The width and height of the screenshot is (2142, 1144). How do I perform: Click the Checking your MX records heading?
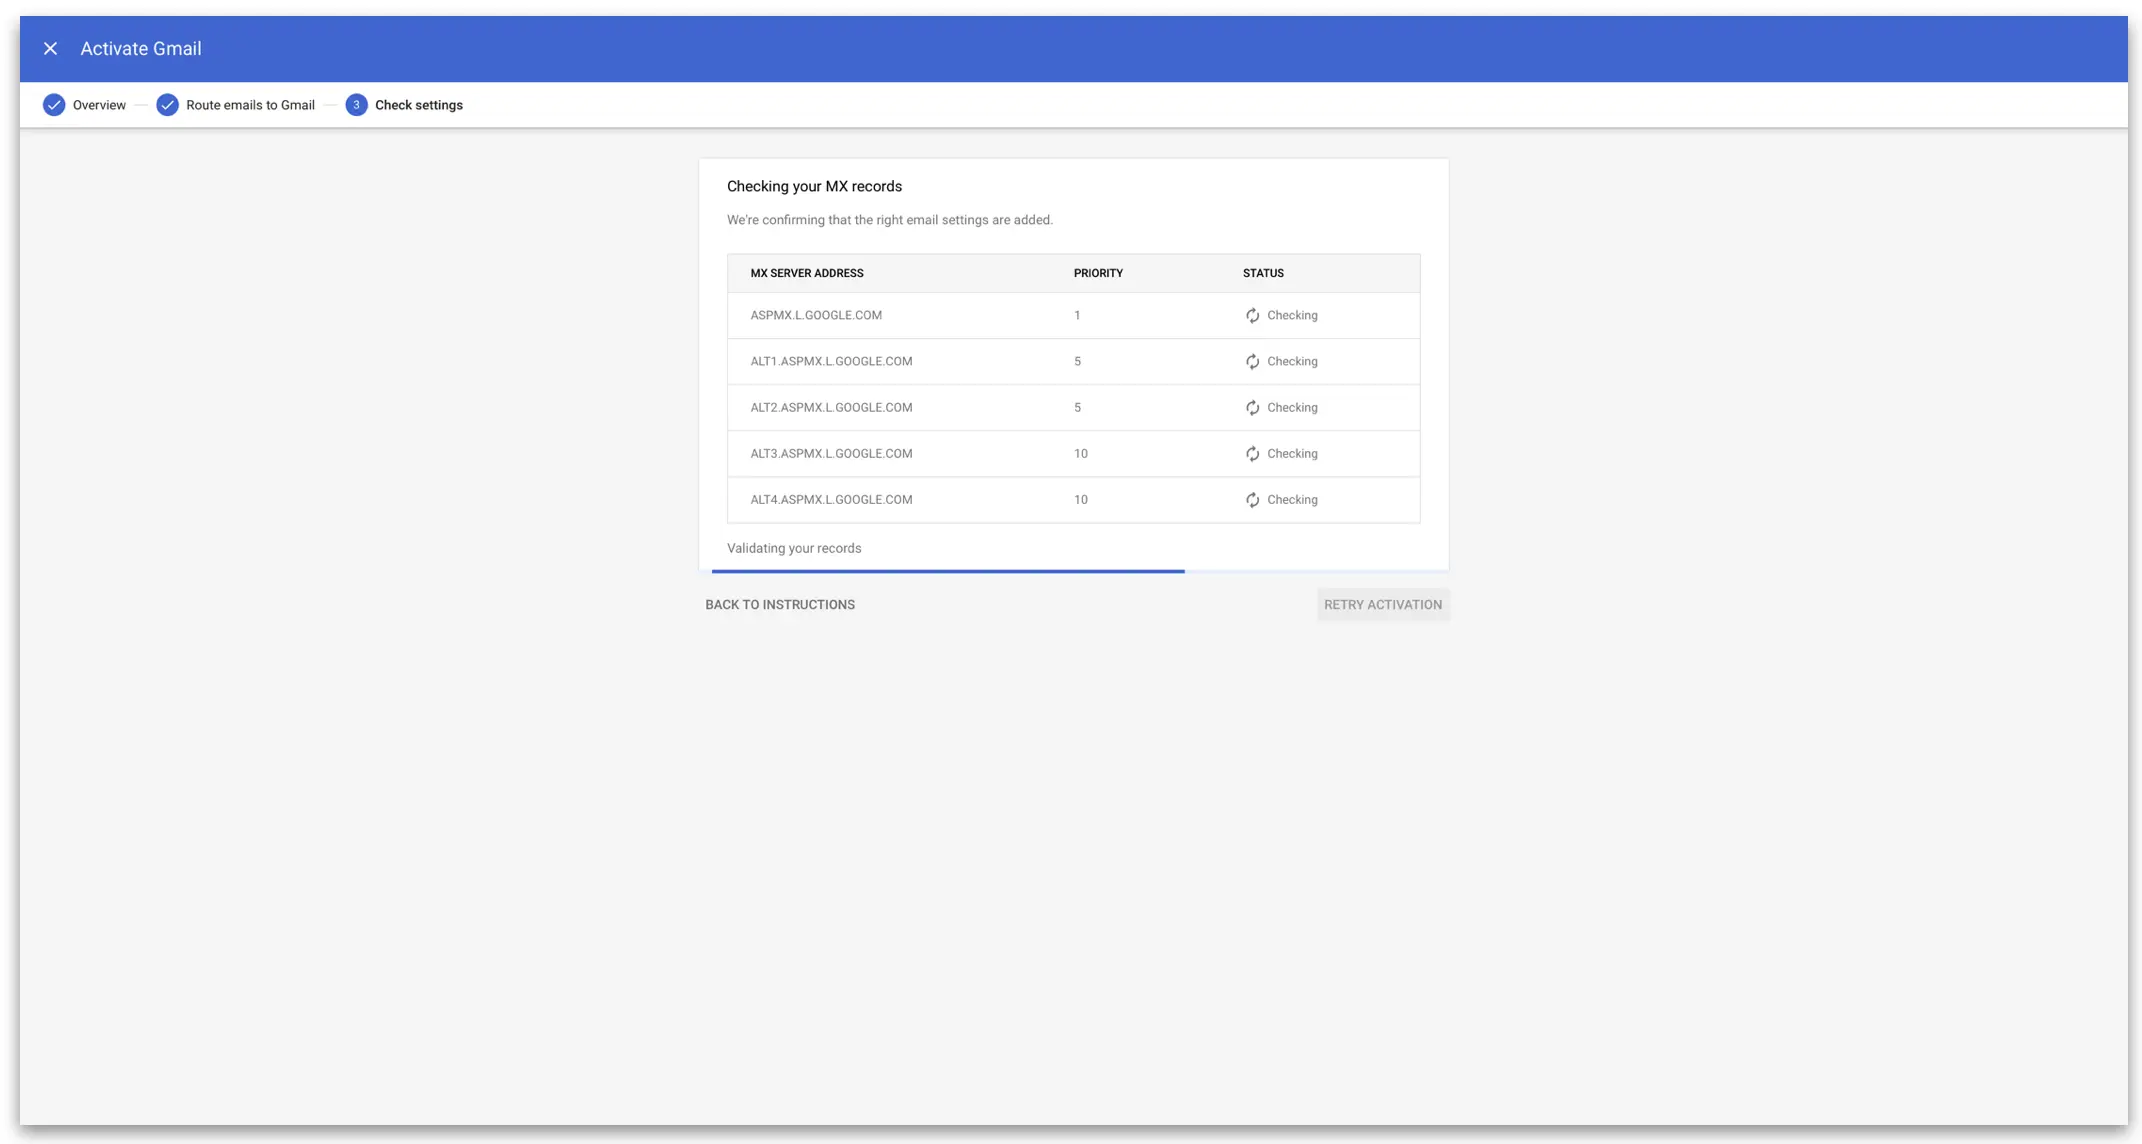point(814,186)
